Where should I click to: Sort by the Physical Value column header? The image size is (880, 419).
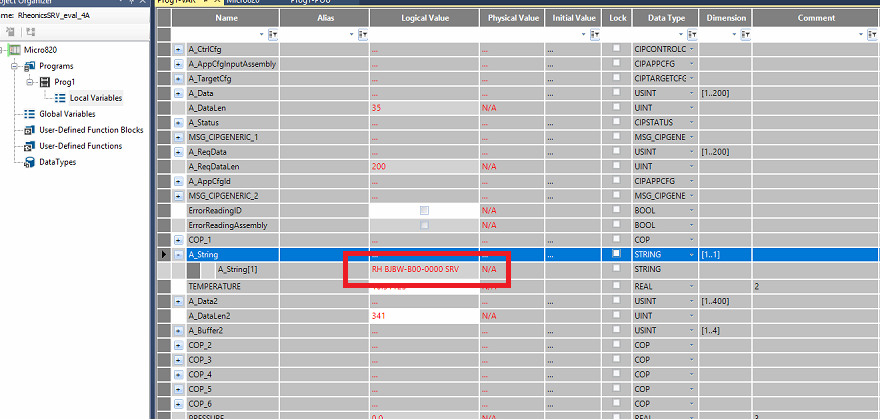pyautogui.click(x=512, y=18)
